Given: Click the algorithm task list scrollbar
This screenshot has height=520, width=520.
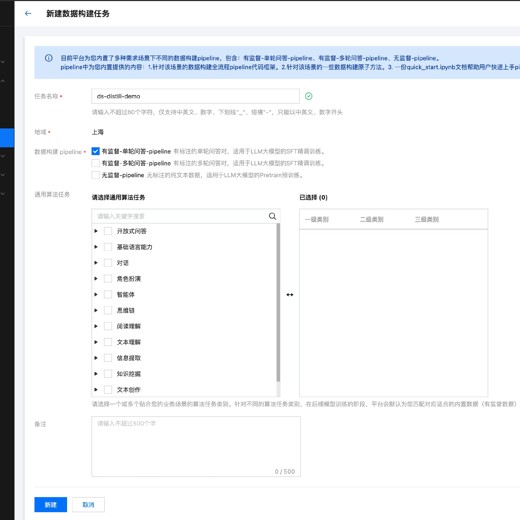Looking at the screenshot, I should [278, 302].
